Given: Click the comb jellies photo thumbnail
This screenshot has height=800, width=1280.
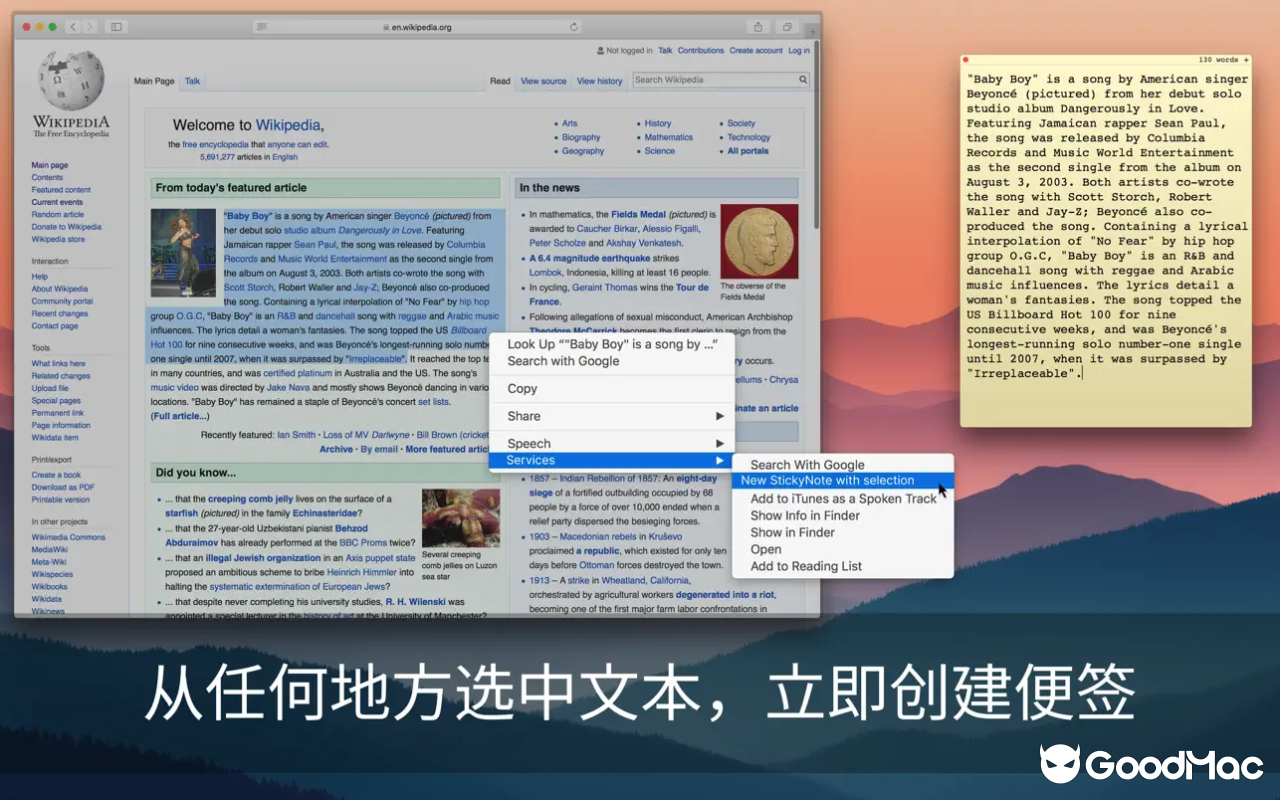Looking at the screenshot, I should pos(461,517).
